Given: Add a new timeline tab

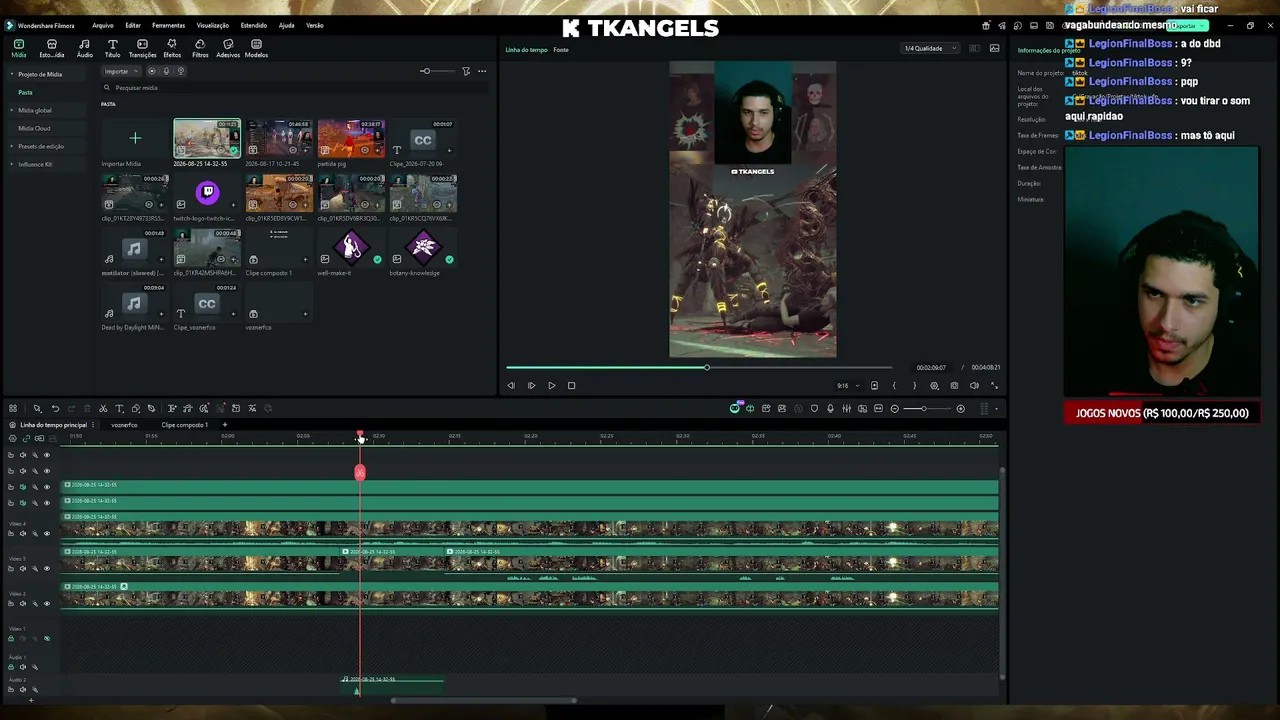Looking at the screenshot, I should [224, 425].
